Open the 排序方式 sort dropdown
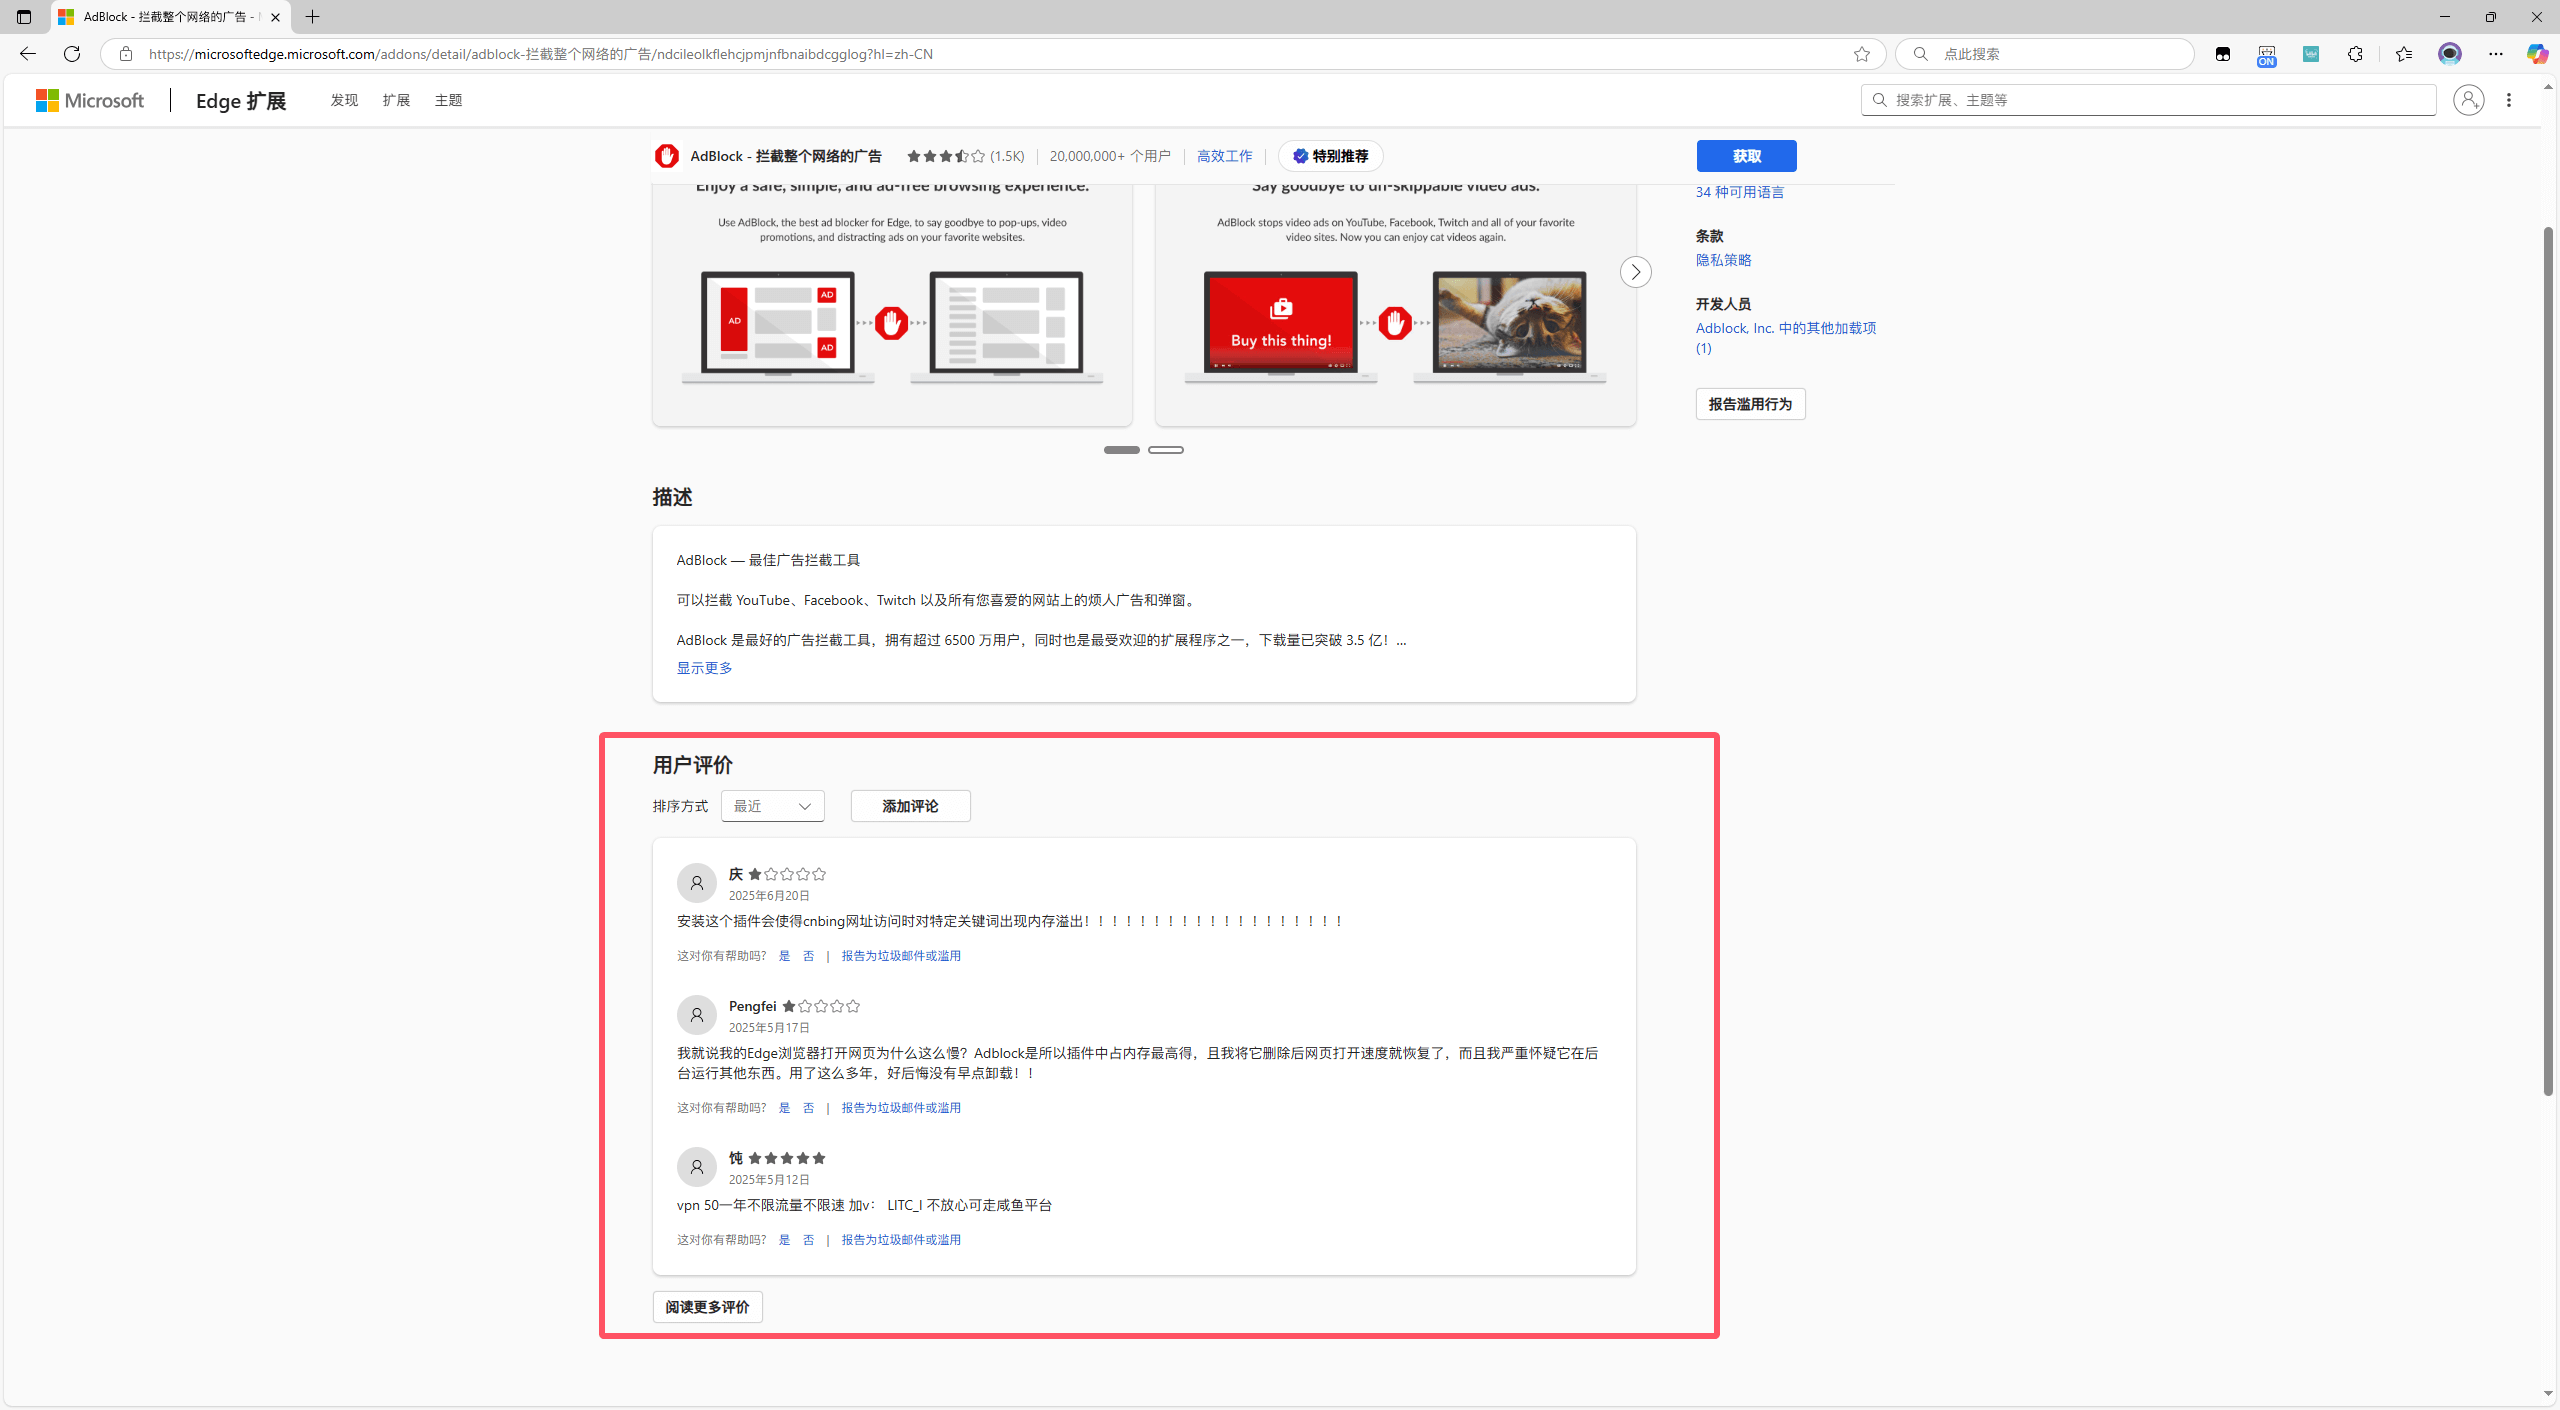The image size is (2560, 1410). [772, 806]
